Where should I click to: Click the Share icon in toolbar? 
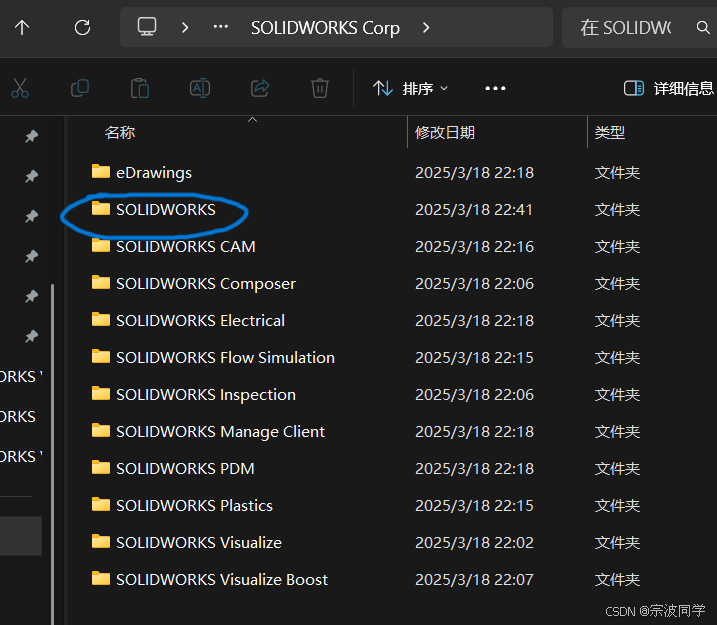point(260,88)
